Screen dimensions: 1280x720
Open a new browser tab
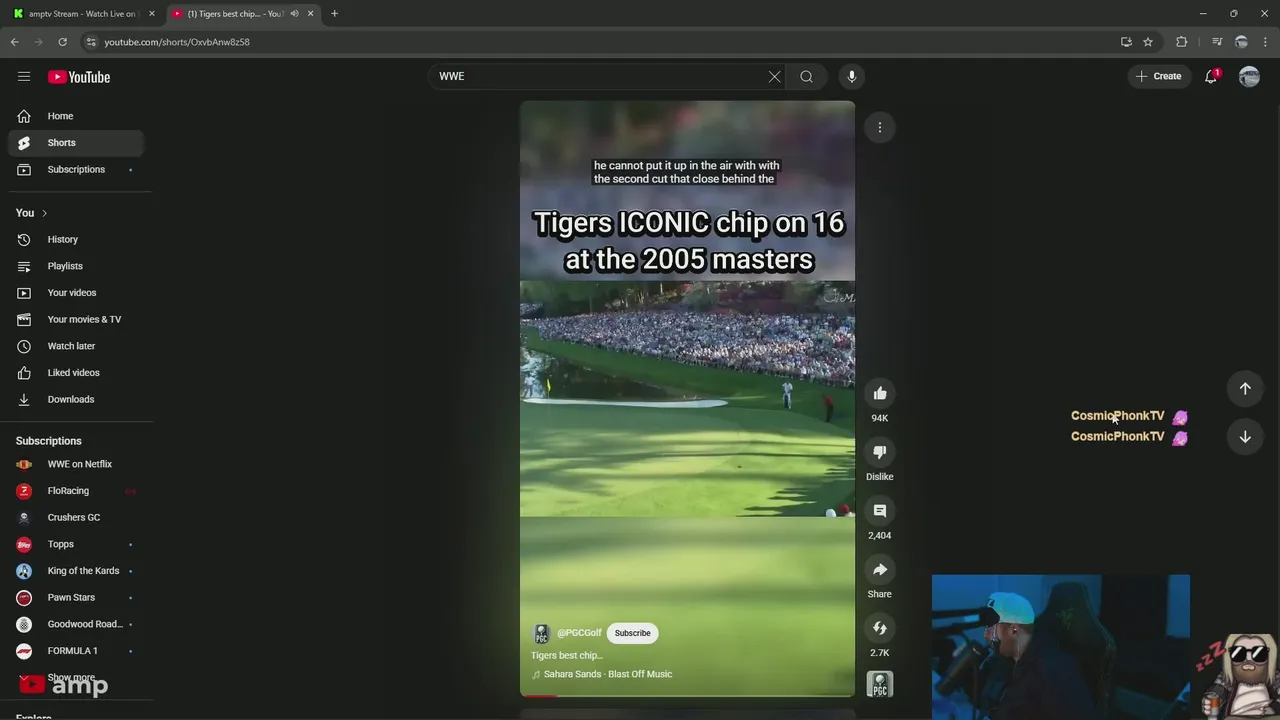pyautogui.click(x=334, y=14)
